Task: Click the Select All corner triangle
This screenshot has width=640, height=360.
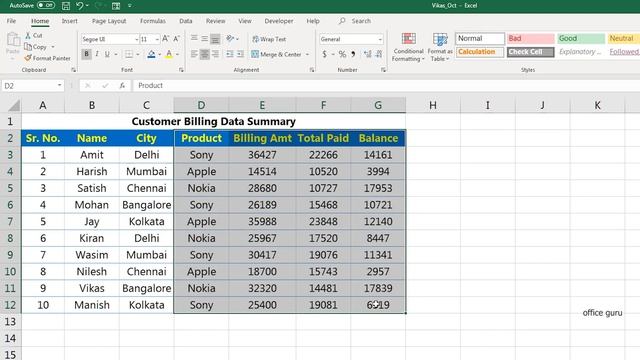Action: (x=13, y=106)
